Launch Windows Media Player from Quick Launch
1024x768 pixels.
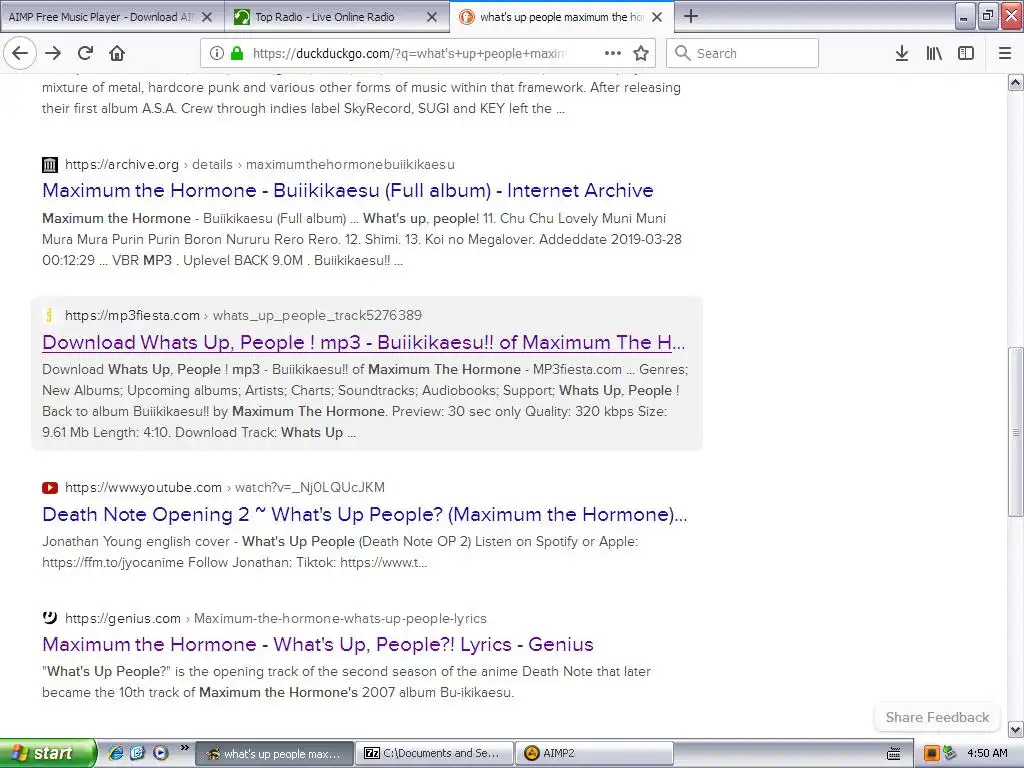[x=161, y=753]
